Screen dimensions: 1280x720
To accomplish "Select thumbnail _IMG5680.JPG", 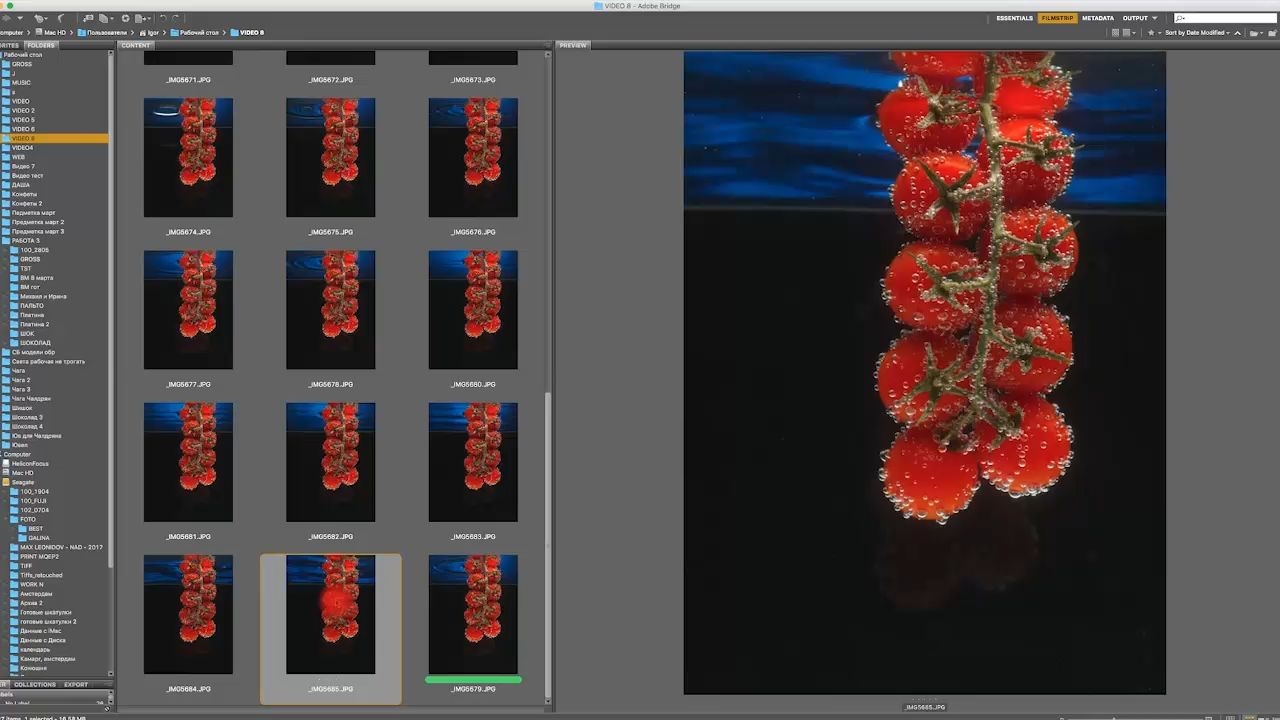I will [473, 309].
